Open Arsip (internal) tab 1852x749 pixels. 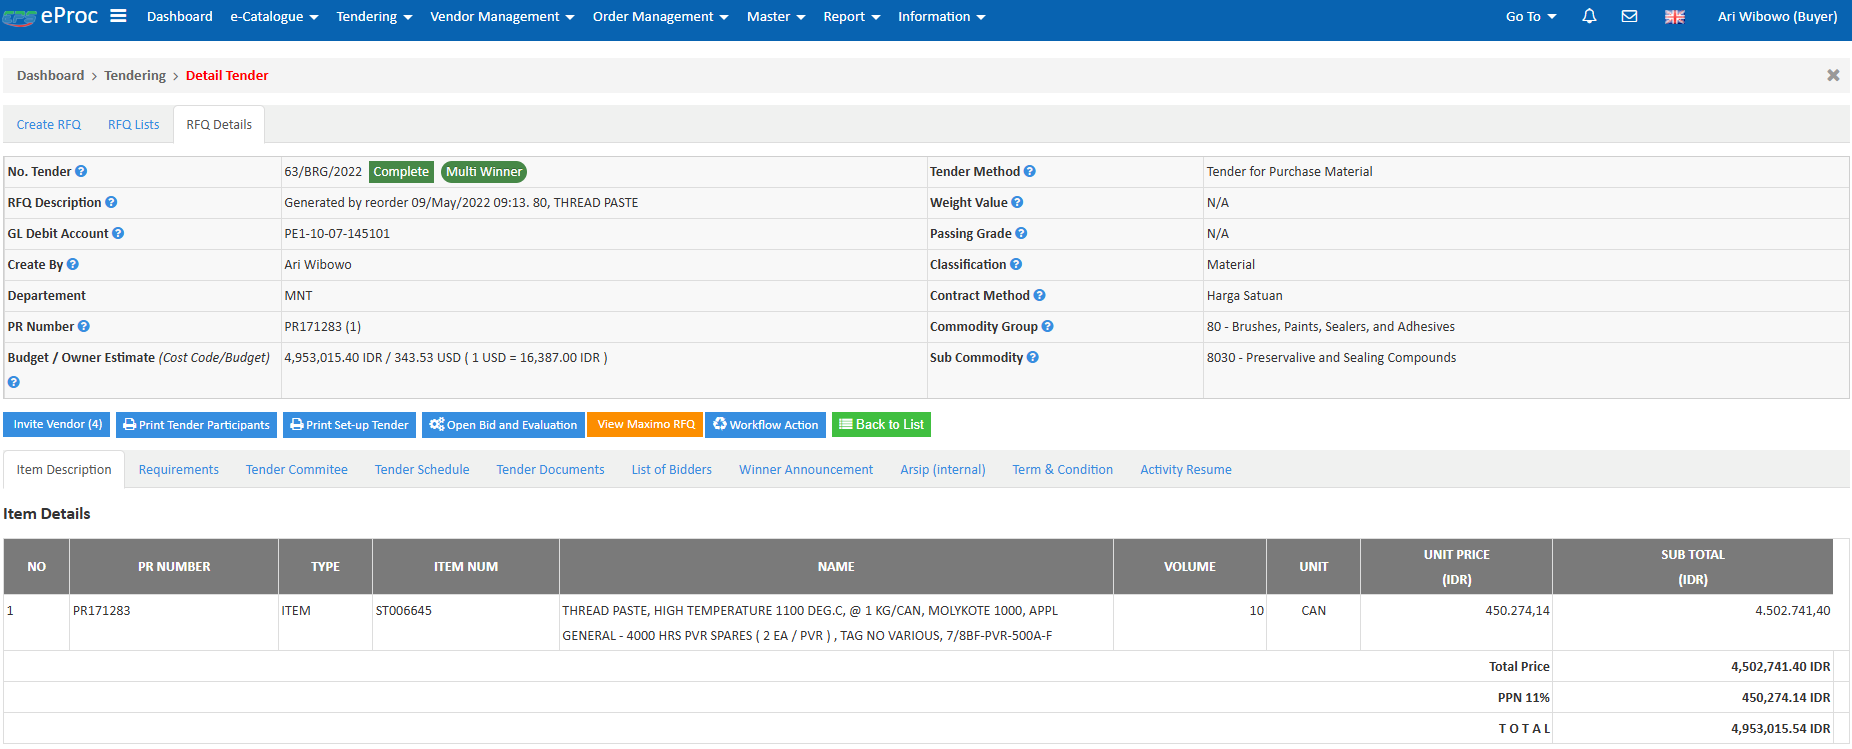coord(943,470)
